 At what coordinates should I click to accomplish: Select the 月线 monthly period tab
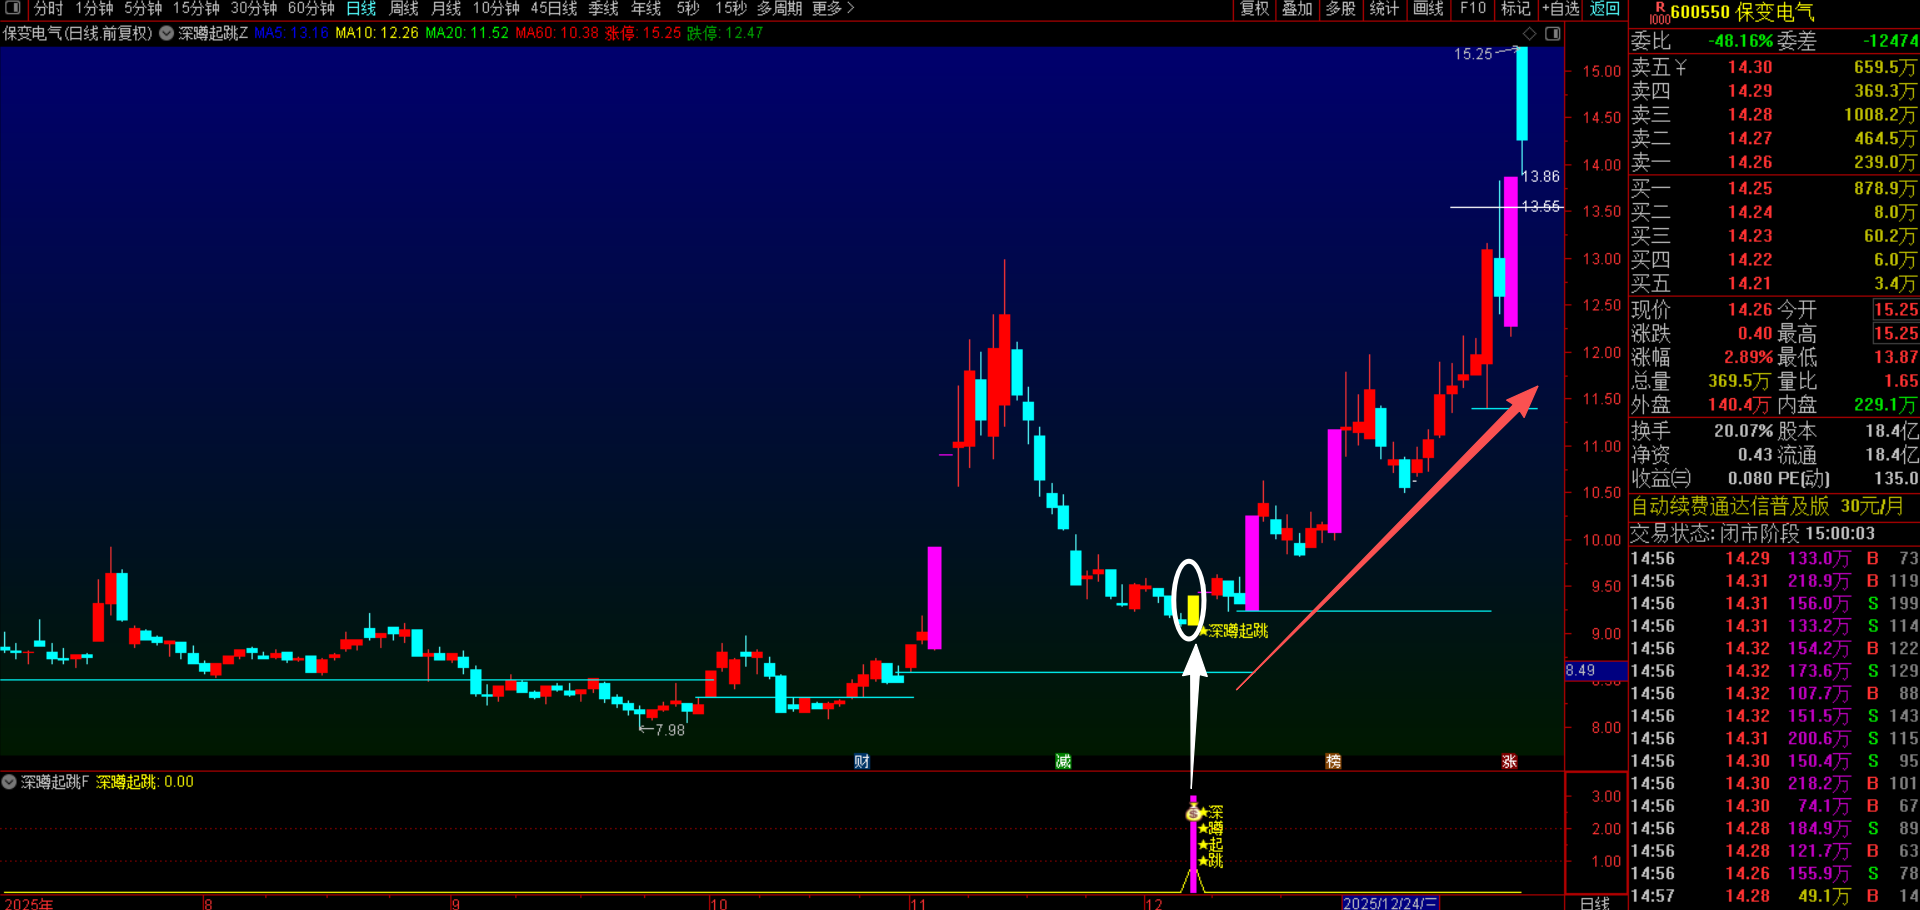click(x=446, y=9)
